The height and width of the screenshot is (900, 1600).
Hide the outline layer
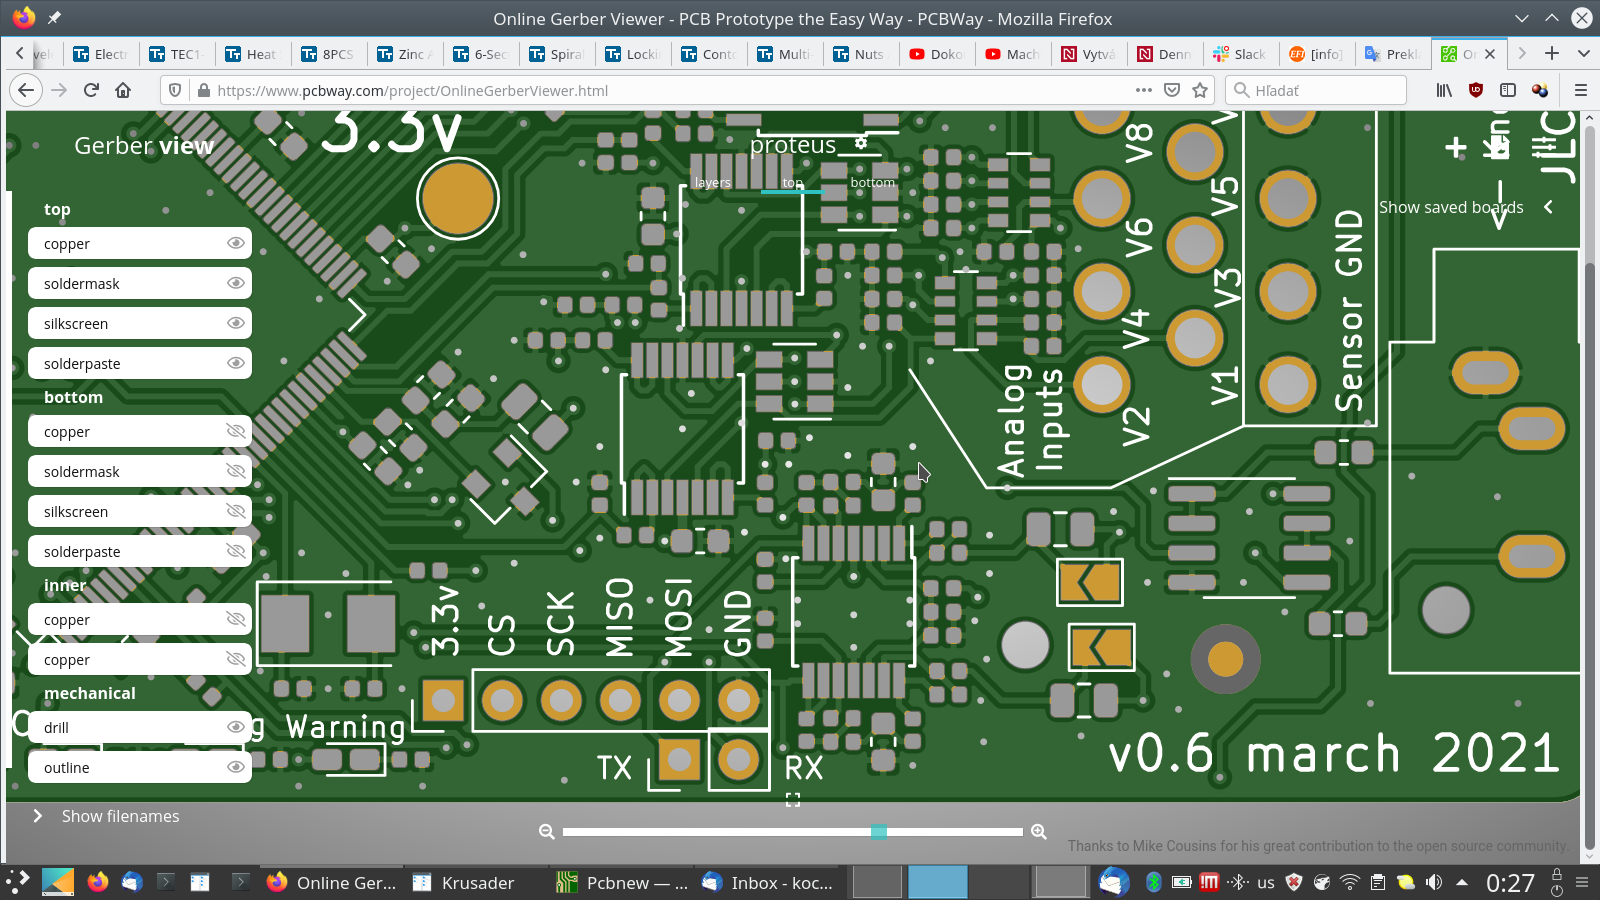coord(236,767)
